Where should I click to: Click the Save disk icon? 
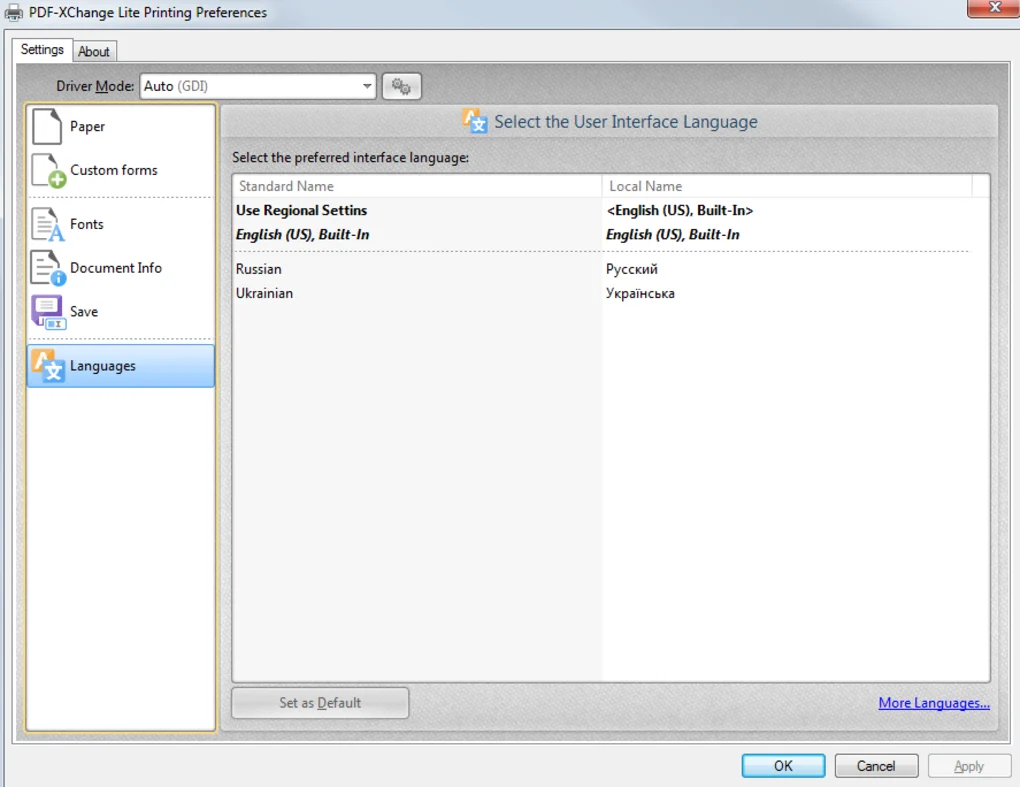click(x=47, y=312)
